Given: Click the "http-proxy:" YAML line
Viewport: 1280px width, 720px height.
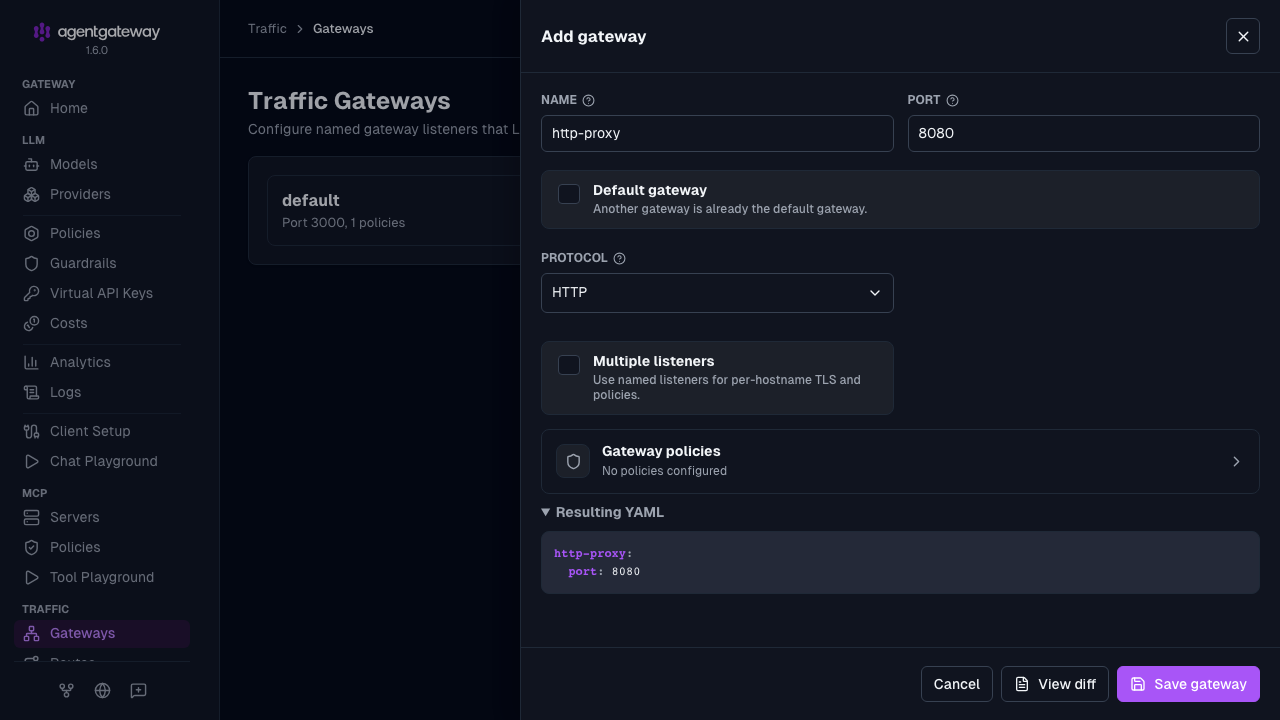Looking at the screenshot, I should pyautogui.click(x=593, y=553).
